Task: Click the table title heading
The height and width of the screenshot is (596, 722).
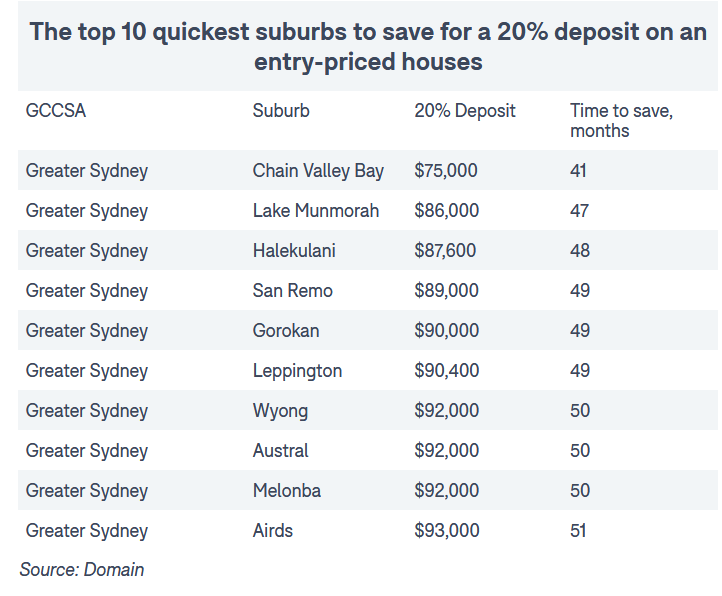Action: pyautogui.click(x=368, y=47)
